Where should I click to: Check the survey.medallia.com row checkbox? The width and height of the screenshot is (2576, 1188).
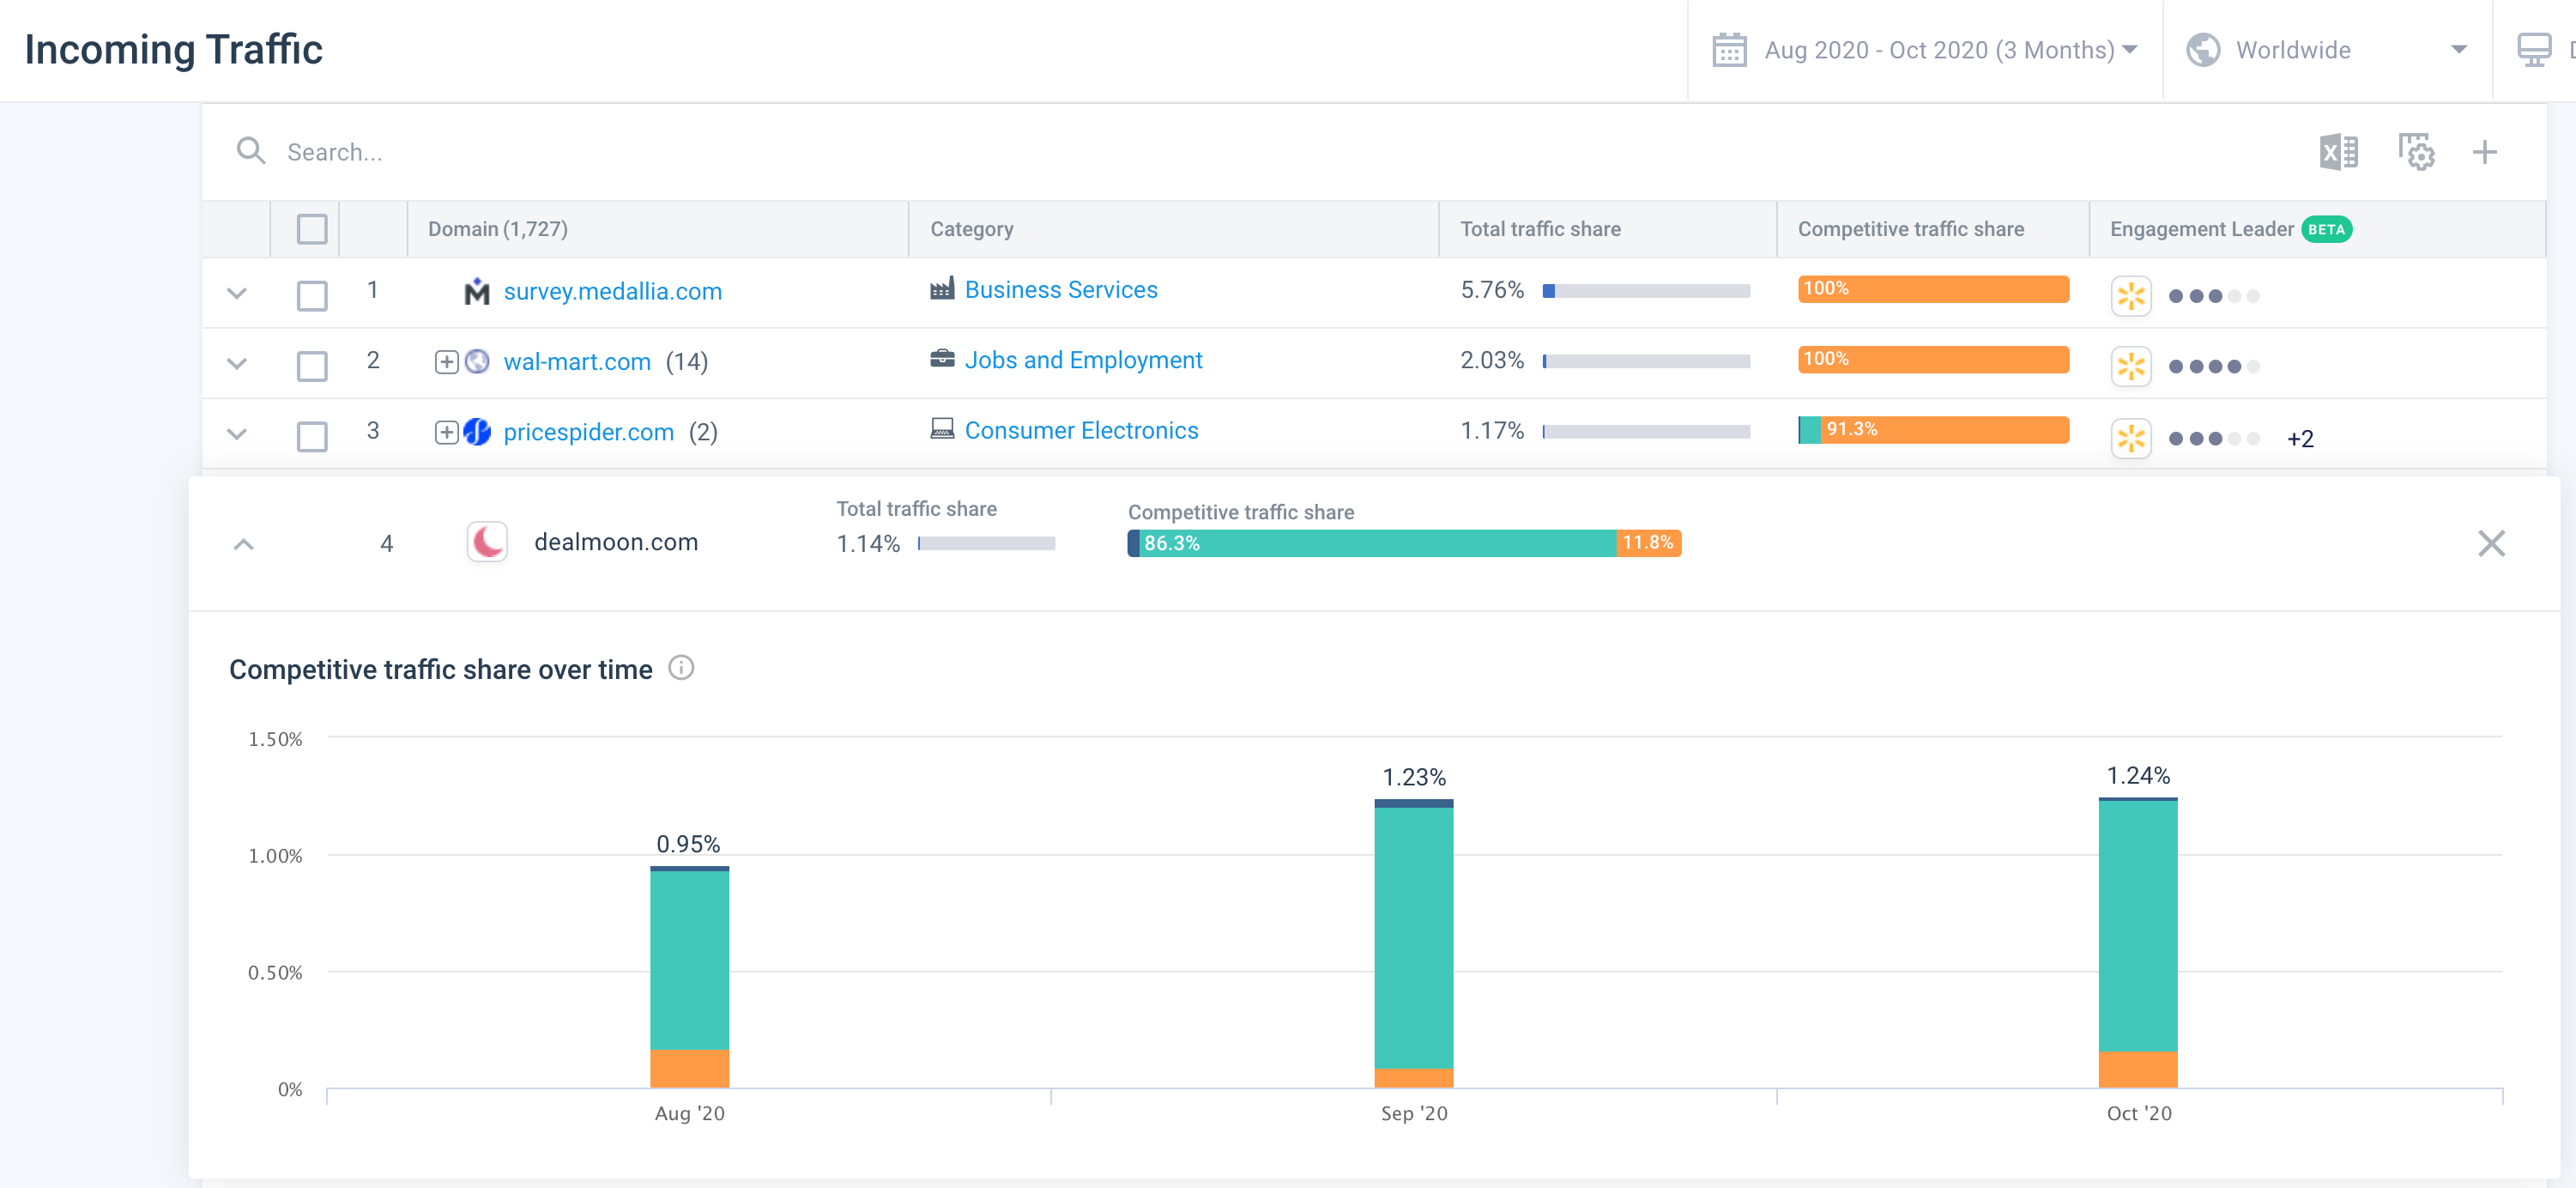click(x=312, y=296)
